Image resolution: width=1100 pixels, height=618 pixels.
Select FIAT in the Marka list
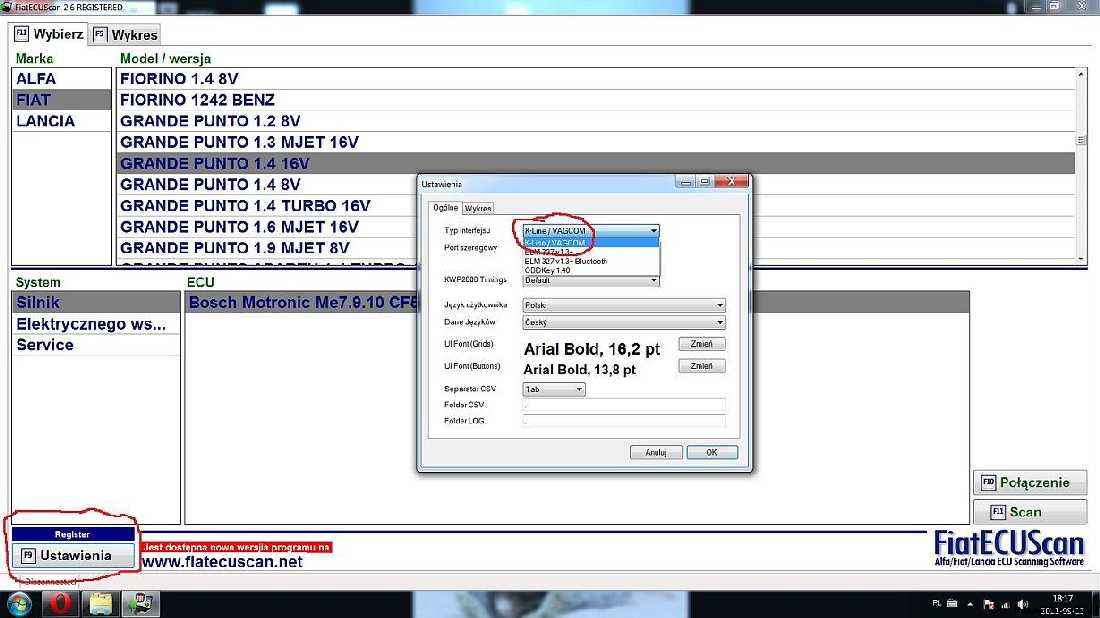coord(62,100)
